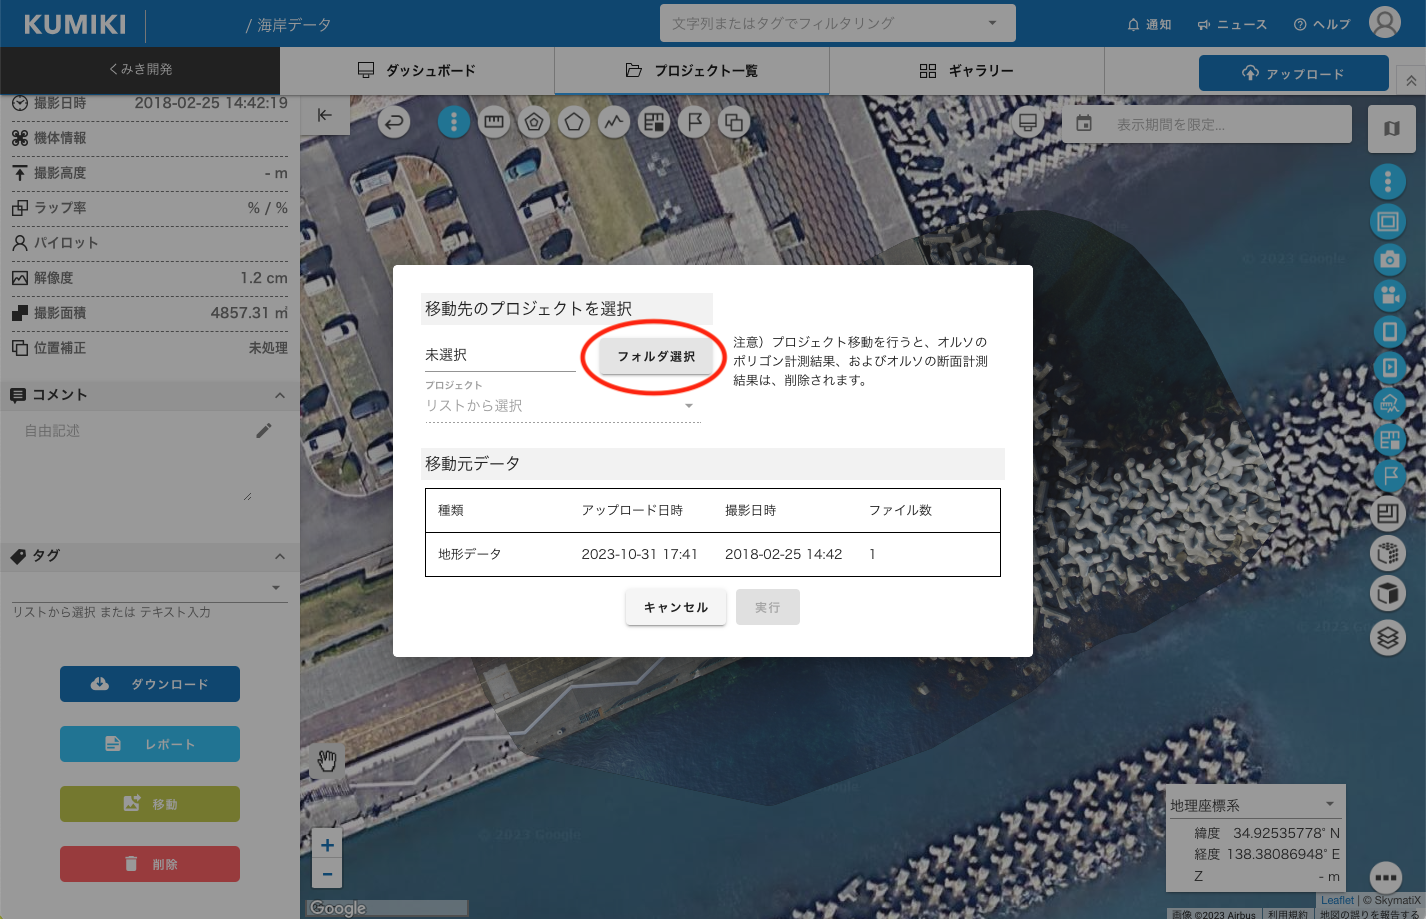Click the ruler distance measurement tool

(x=493, y=122)
